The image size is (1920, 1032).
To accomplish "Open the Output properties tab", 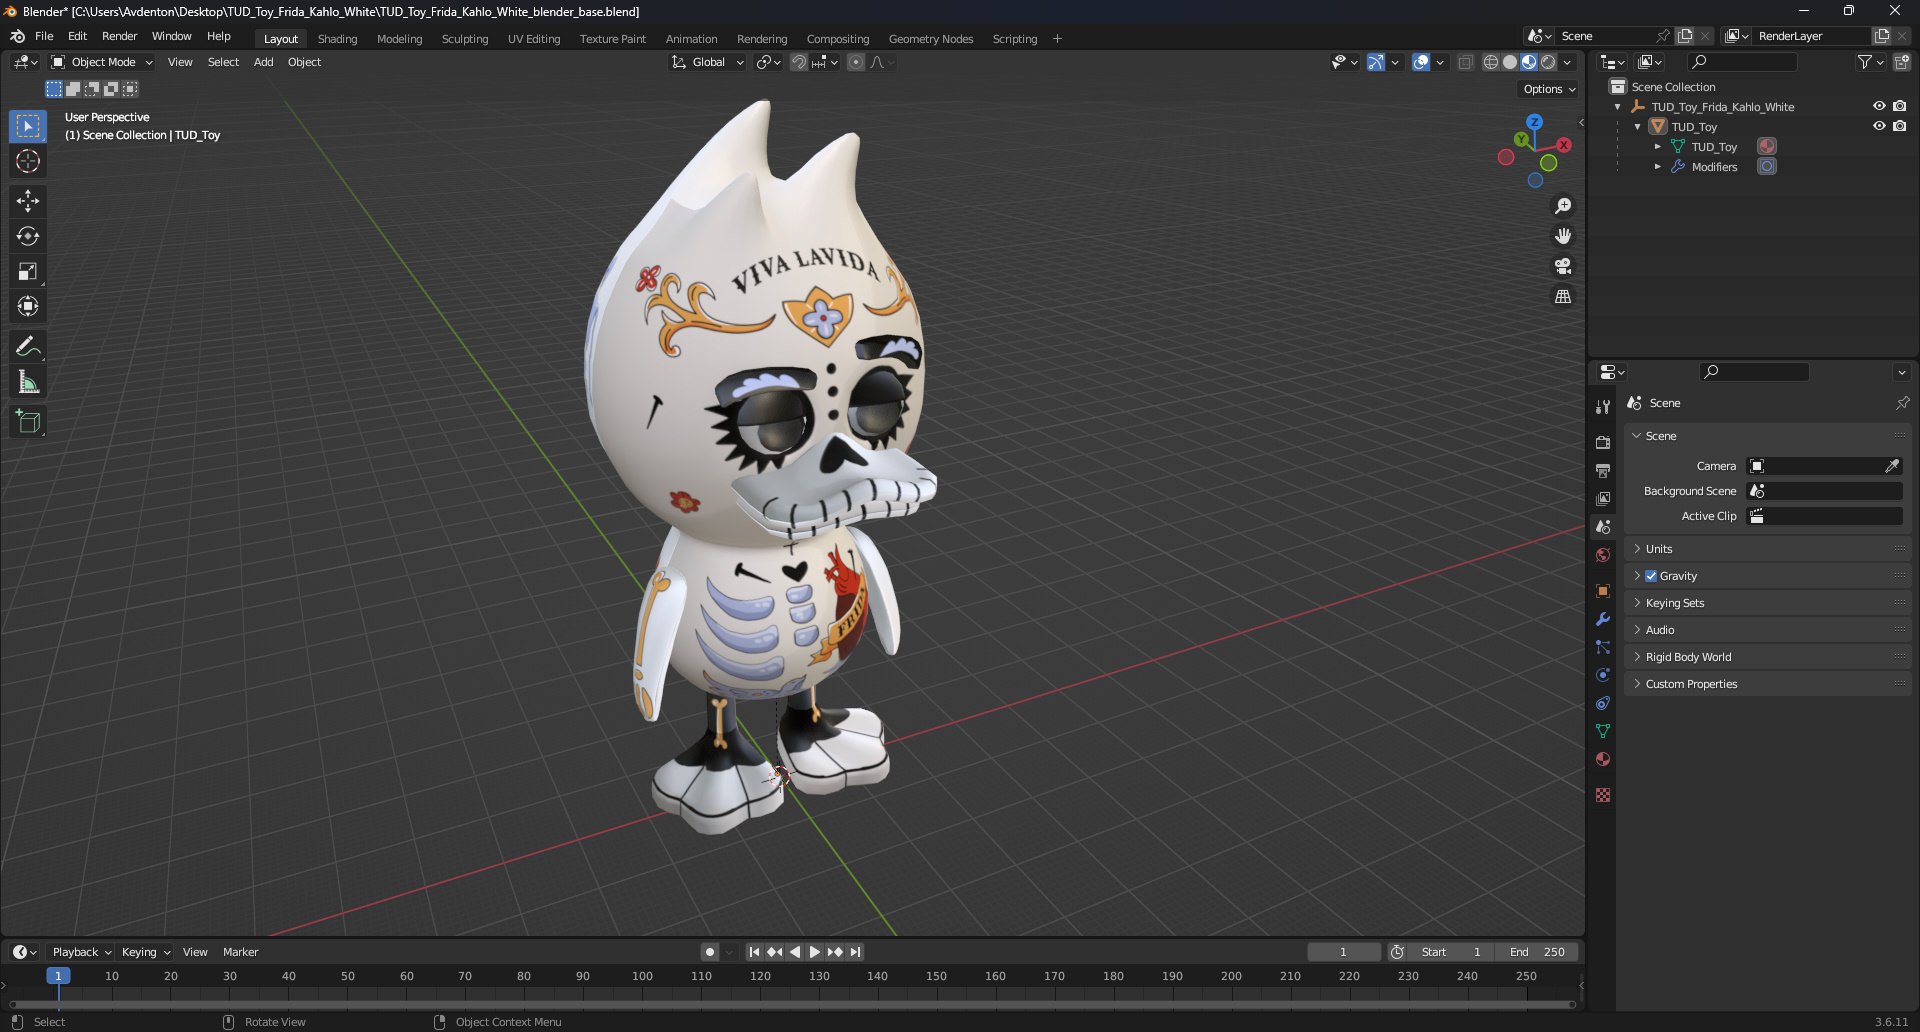I will pos(1603,470).
